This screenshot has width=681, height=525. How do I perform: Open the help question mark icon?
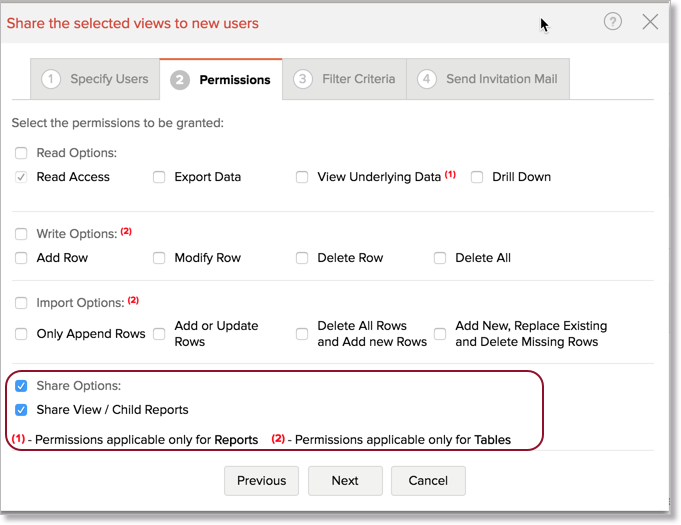click(x=612, y=22)
